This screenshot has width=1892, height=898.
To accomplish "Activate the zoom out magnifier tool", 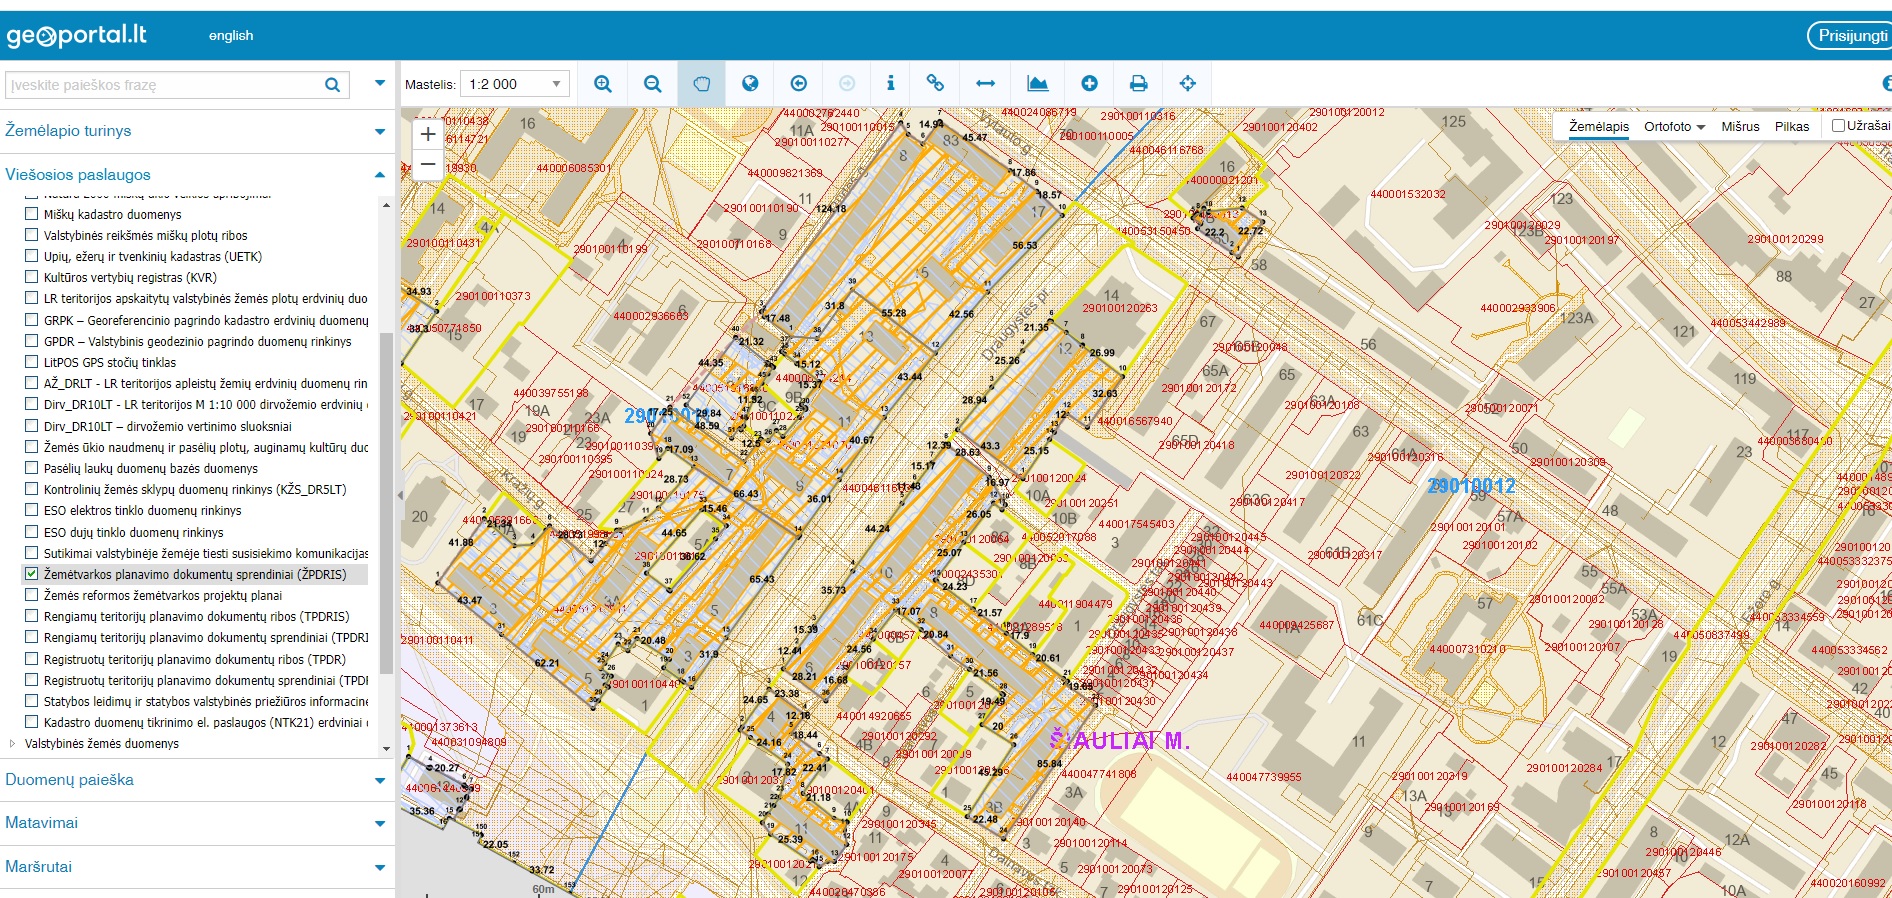I will pos(652,84).
